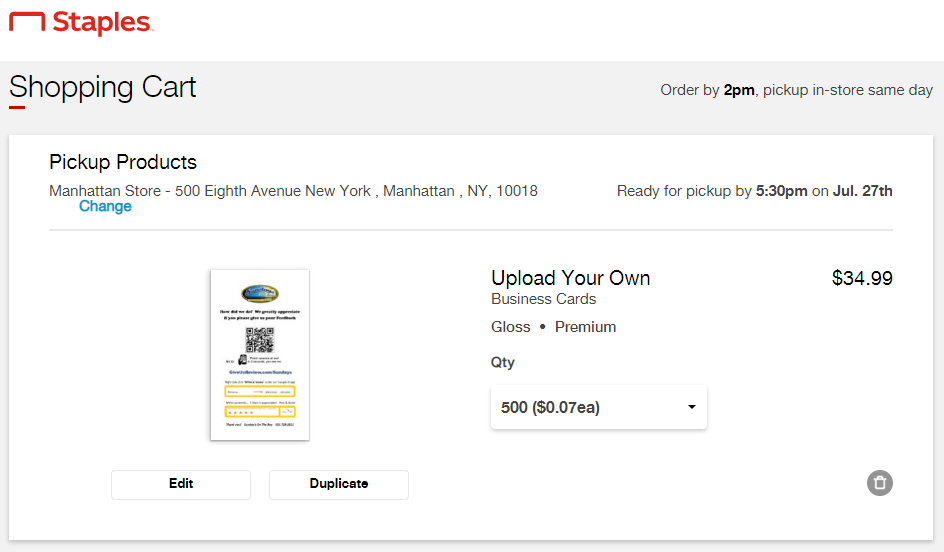
Task: Click the $34.99 price
Action: coord(862,278)
